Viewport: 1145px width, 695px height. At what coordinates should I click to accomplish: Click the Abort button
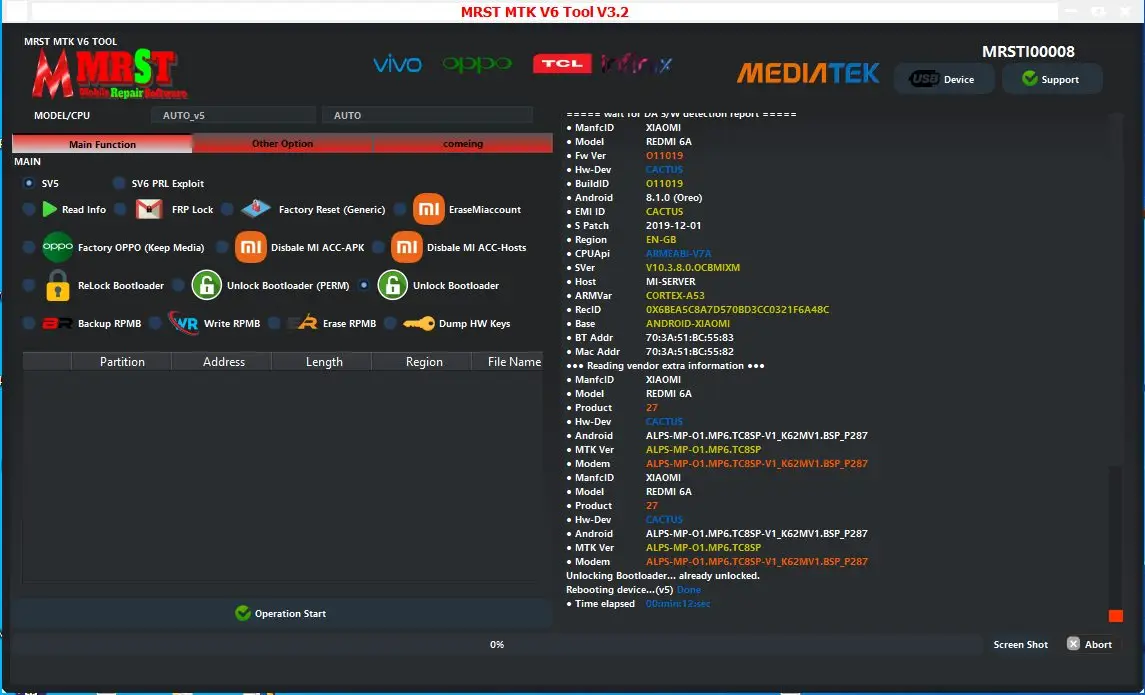[x=1090, y=644]
